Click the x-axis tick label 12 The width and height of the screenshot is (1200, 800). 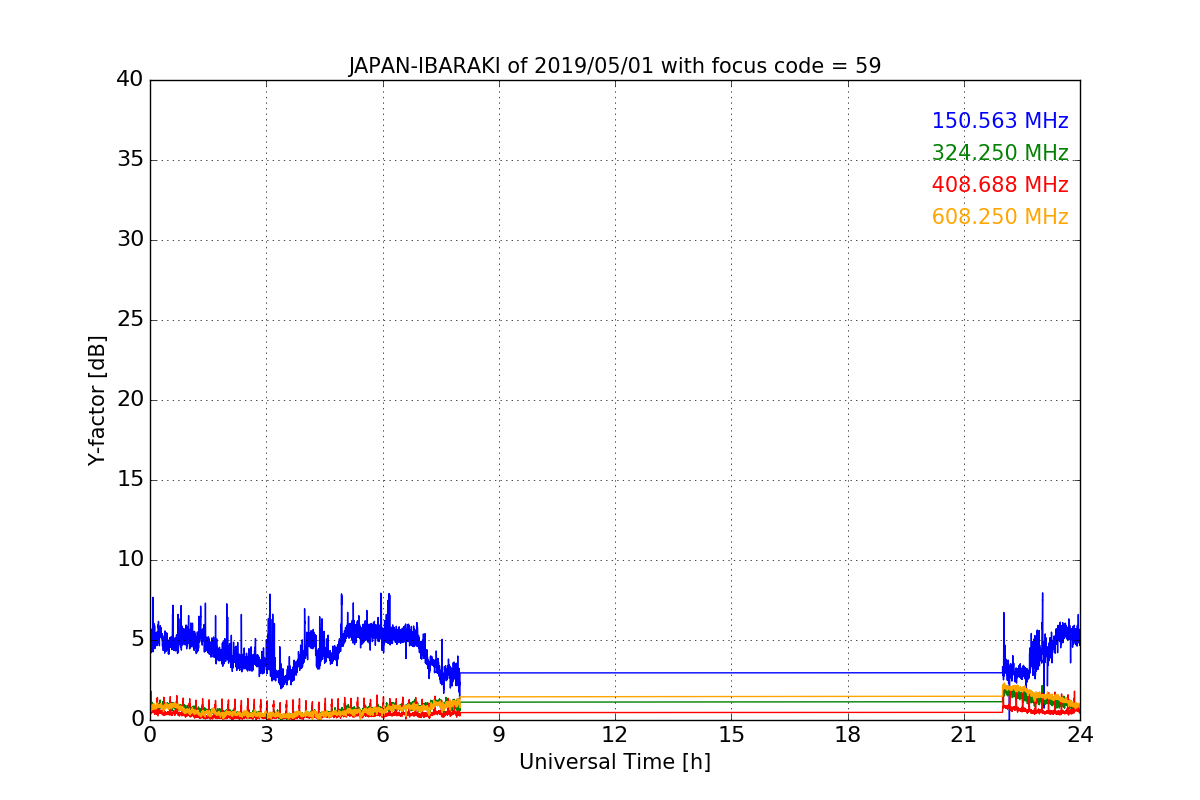615,734
